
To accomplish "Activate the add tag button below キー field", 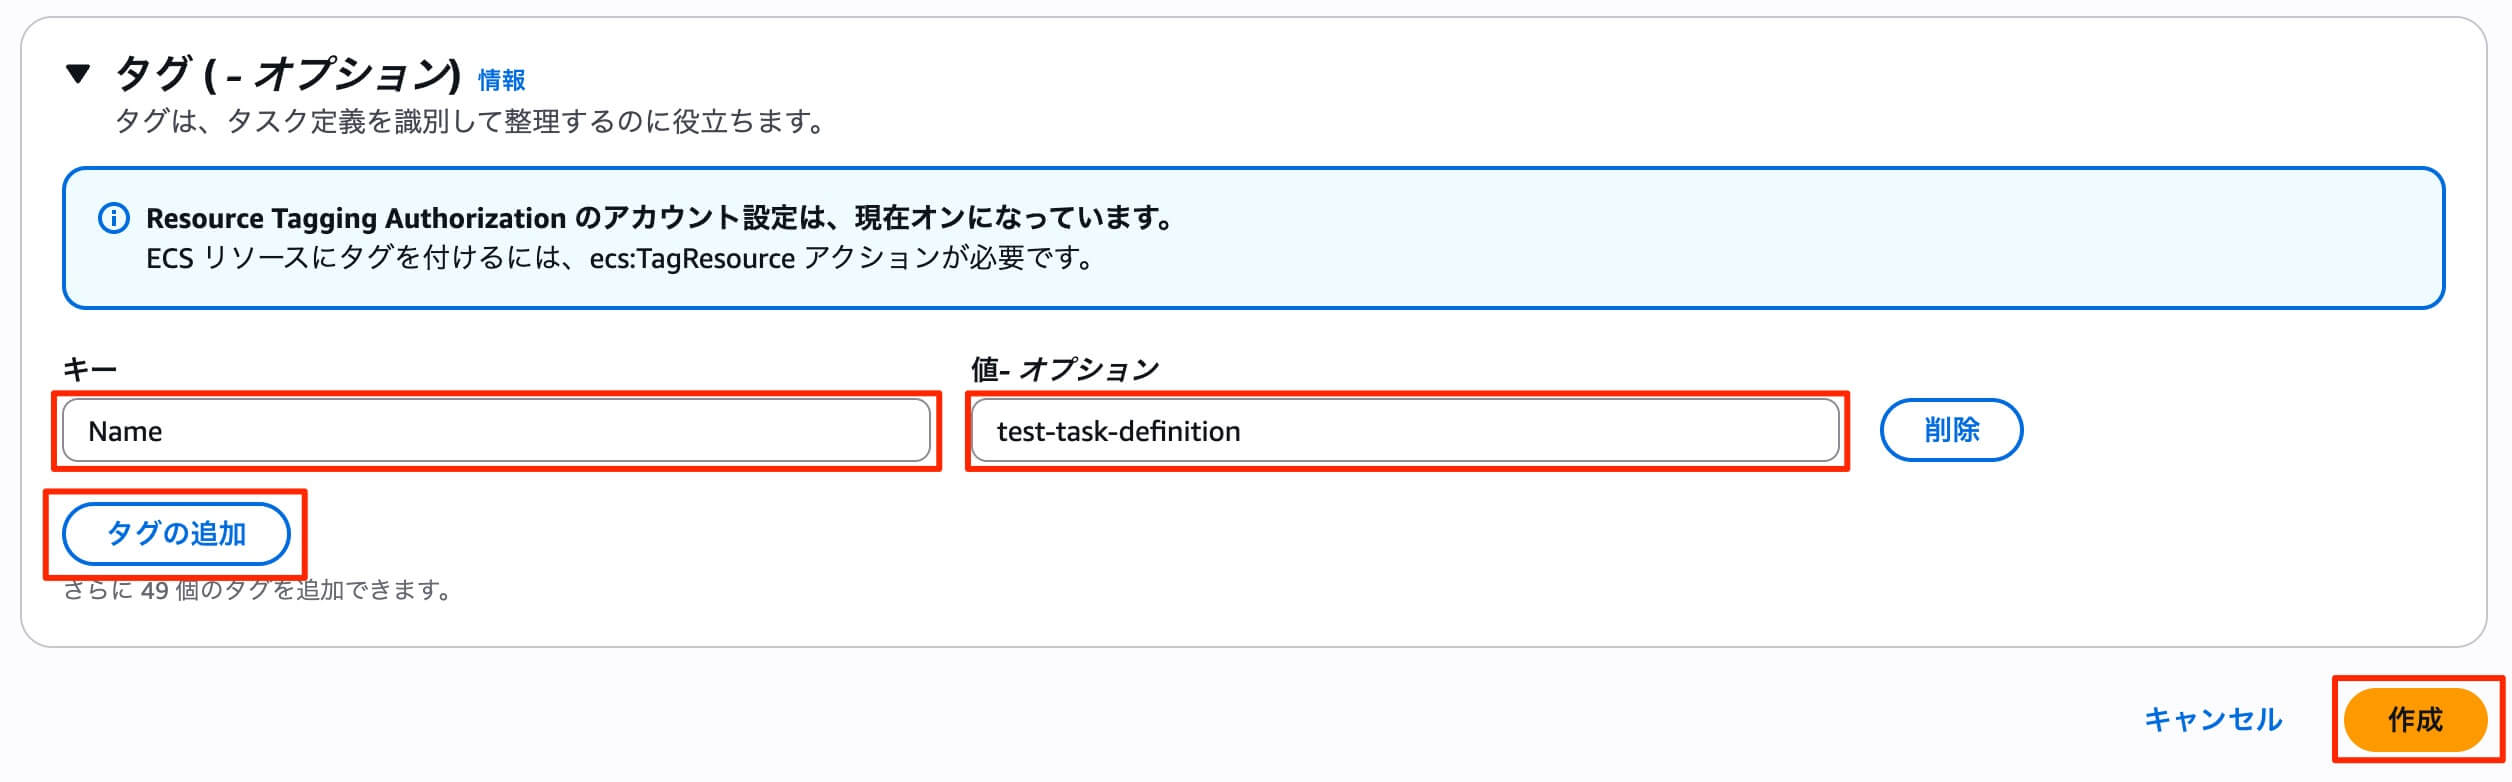I will click(x=177, y=536).
